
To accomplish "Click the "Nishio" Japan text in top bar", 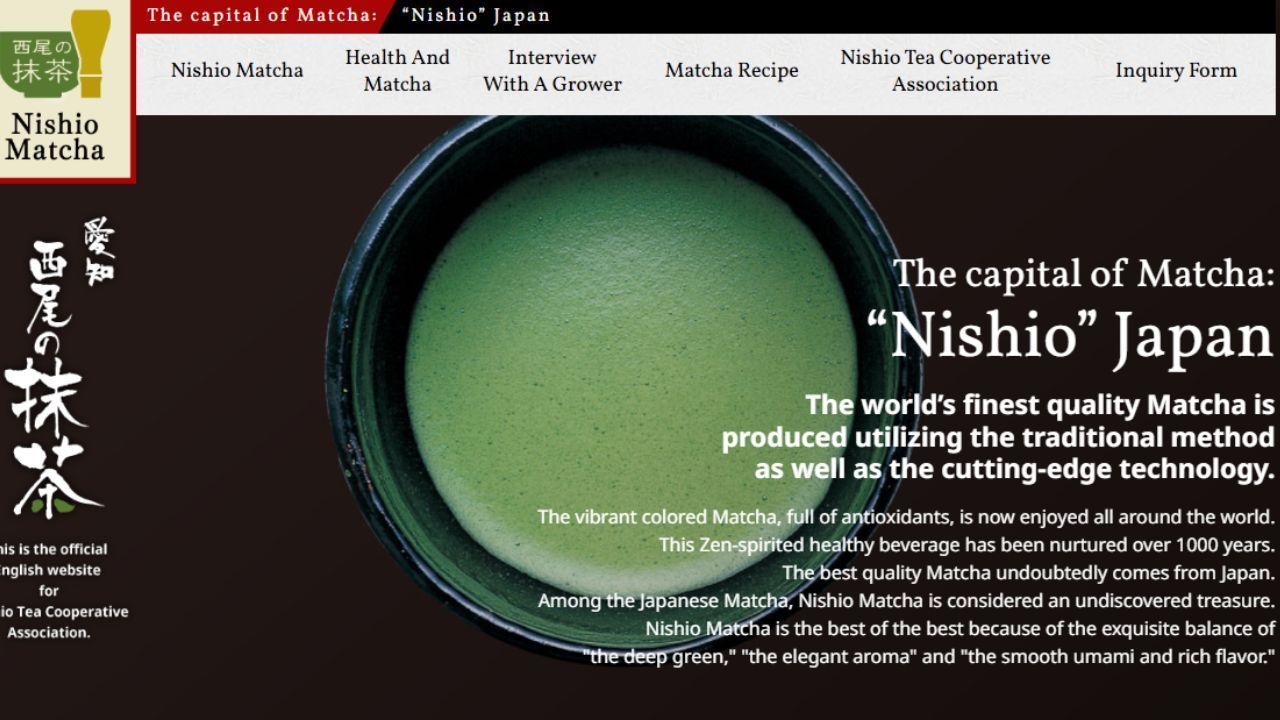I will pyautogui.click(x=476, y=15).
